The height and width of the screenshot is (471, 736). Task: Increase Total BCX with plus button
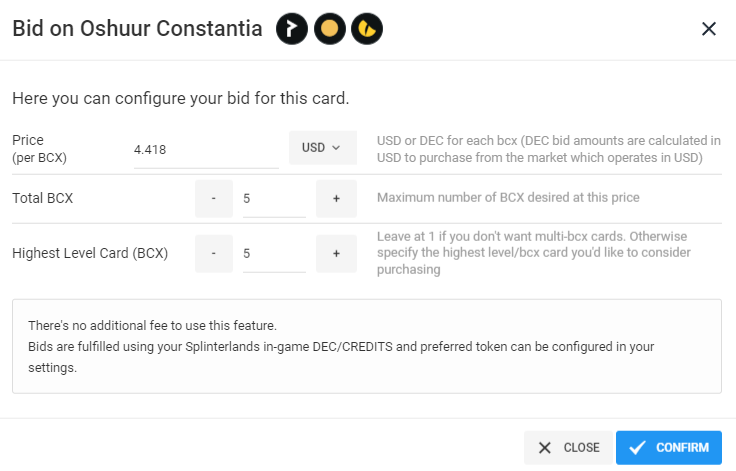pyautogui.click(x=336, y=198)
